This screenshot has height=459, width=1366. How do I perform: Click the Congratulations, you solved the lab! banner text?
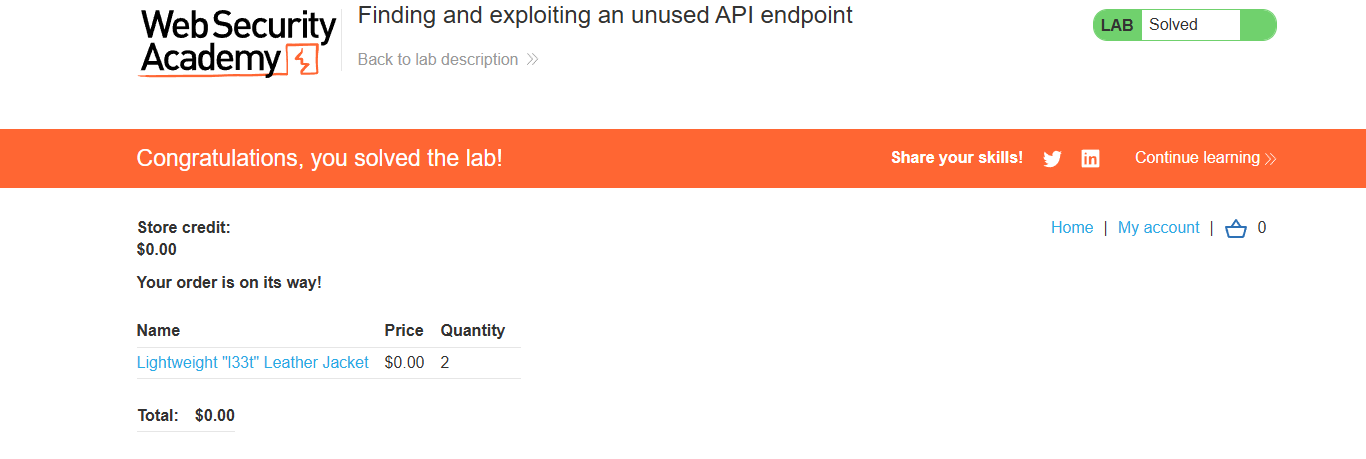click(x=319, y=158)
